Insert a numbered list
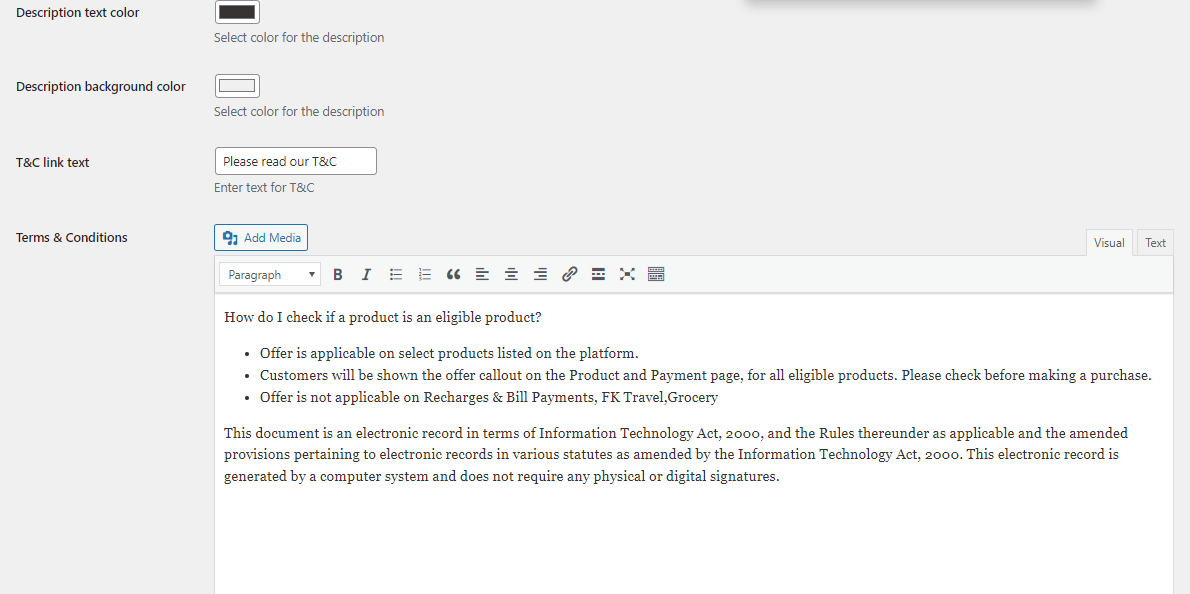 [425, 275]
